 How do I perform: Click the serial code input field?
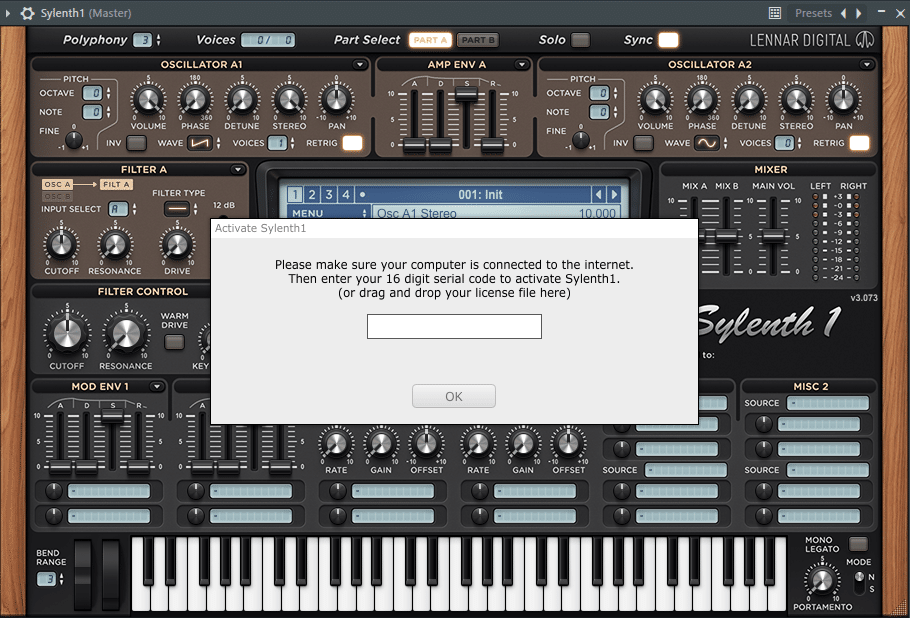(454, 326)
